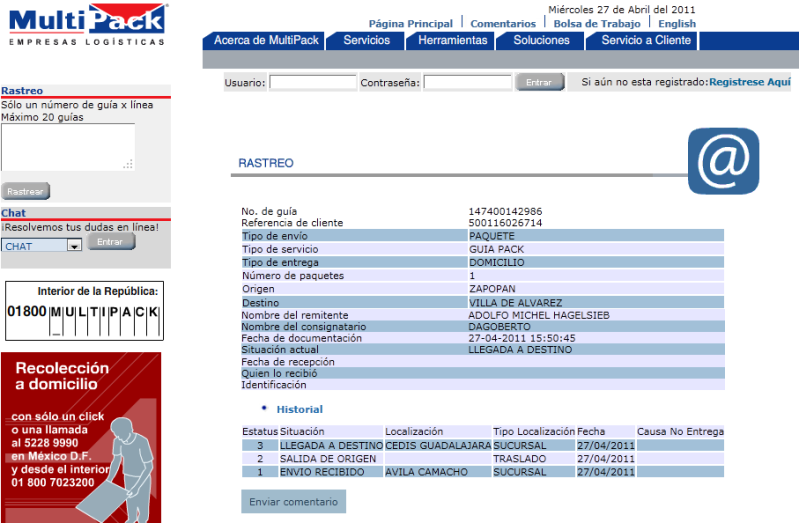Open the Acerca de MultiPack tab
The width and height of the screenshot is (799, 523).
tap(264, 40)
